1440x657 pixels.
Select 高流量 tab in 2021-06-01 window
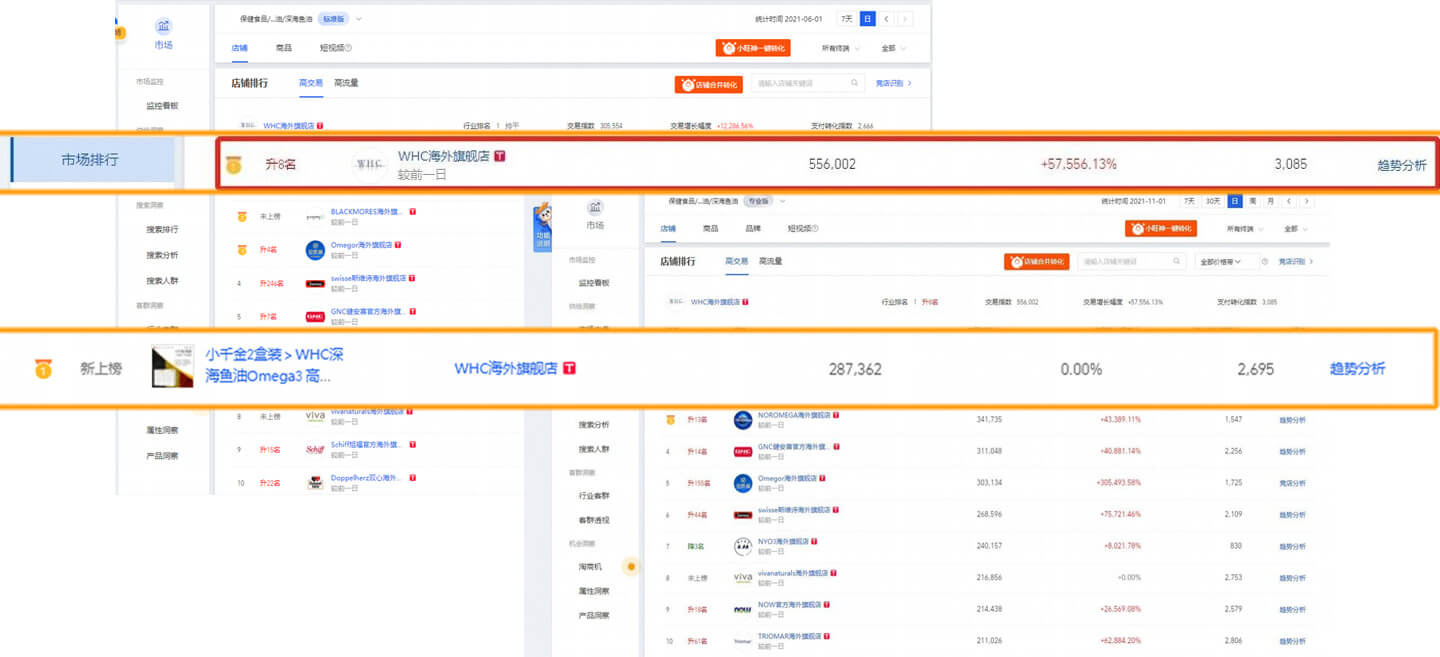(346, 83)
